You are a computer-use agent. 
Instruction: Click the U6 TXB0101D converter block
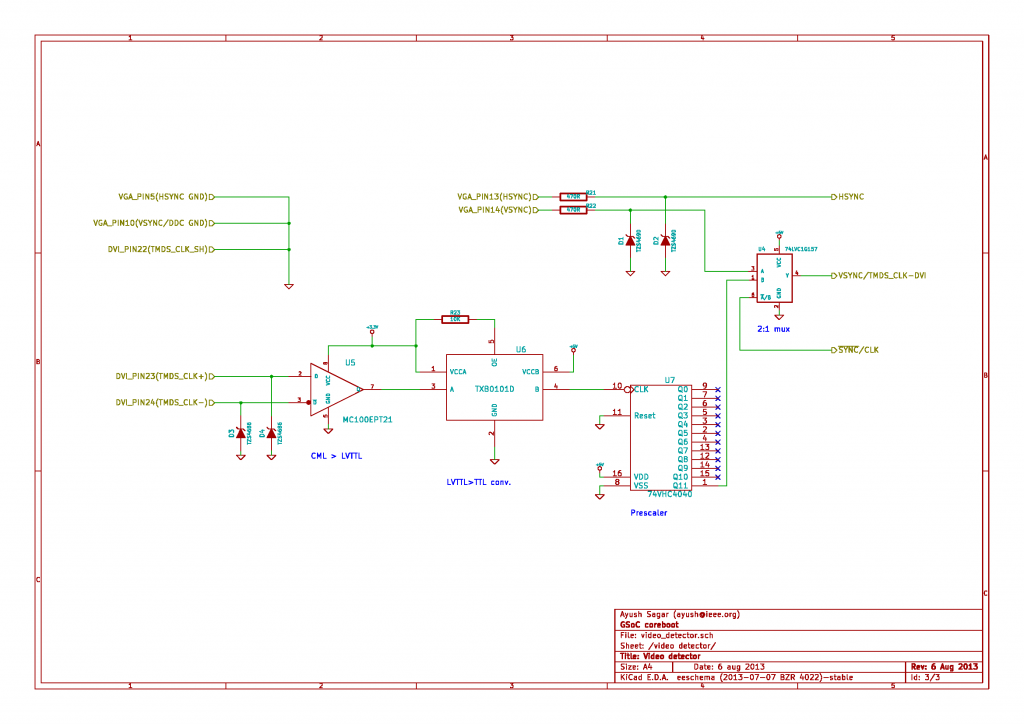(494, 387)
